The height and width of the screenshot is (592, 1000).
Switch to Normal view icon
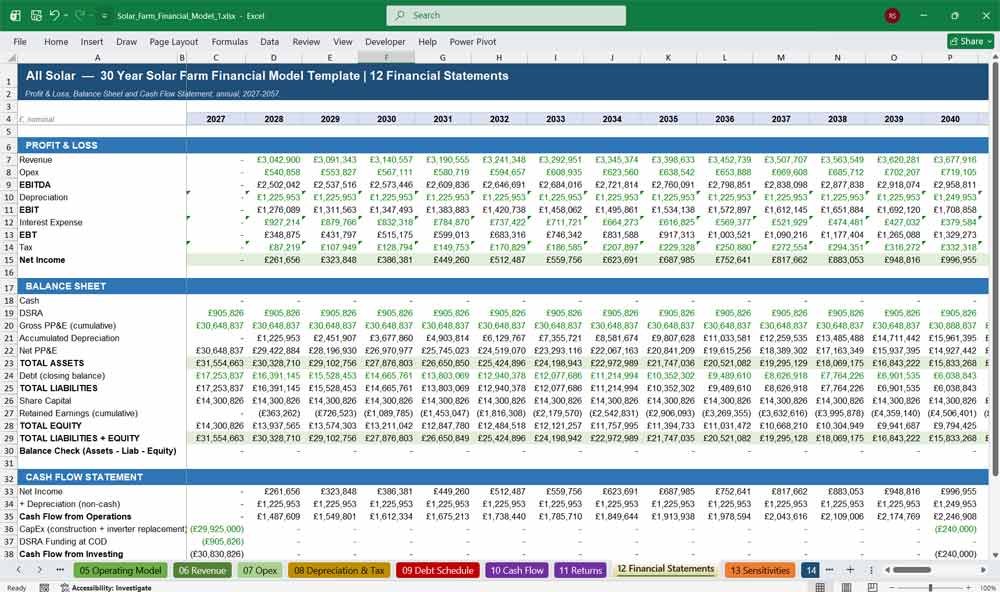point(820,587)
